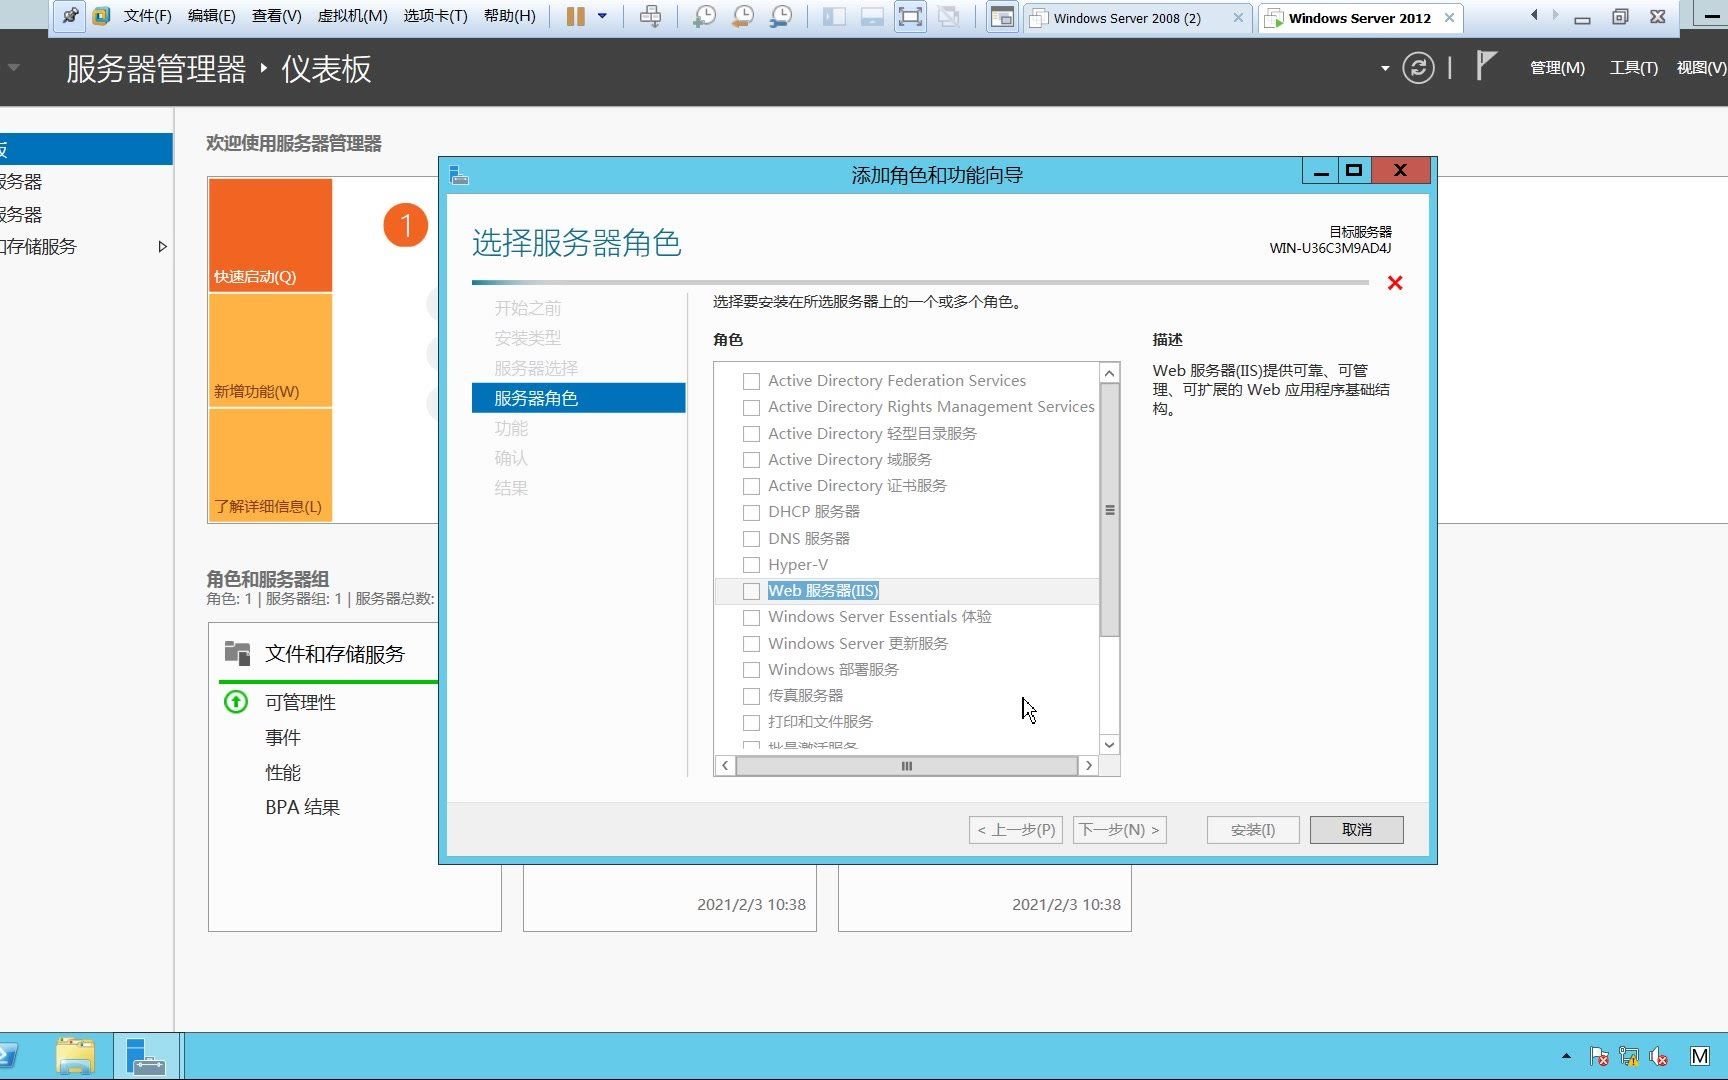Screen dimensions: 1728x1080
Task: Click the red X error icon in wizard
Action: click(x=1395, y=283)
